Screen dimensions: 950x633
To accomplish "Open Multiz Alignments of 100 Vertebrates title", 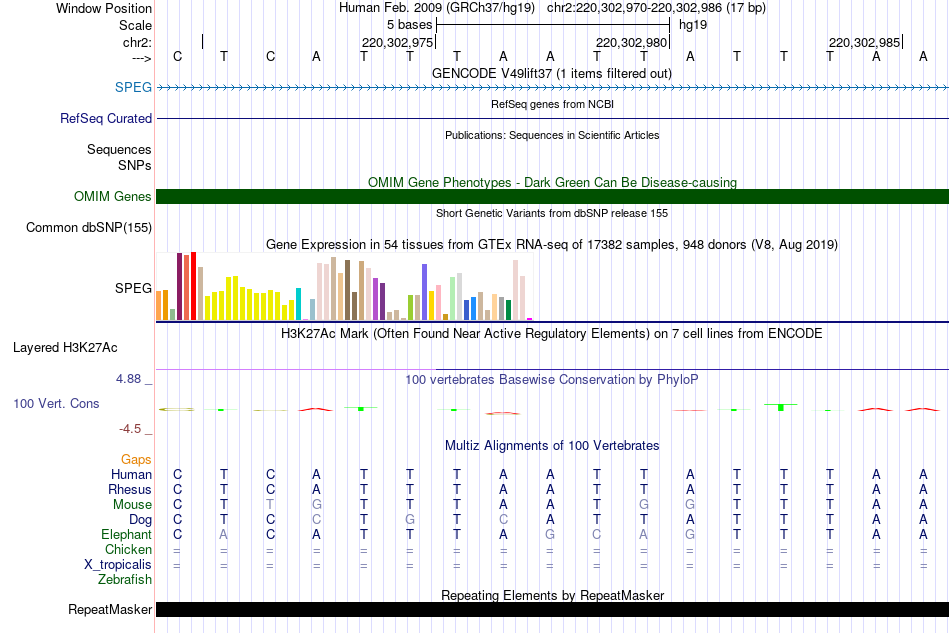I will pyautogui.click(x=552, y=446).
